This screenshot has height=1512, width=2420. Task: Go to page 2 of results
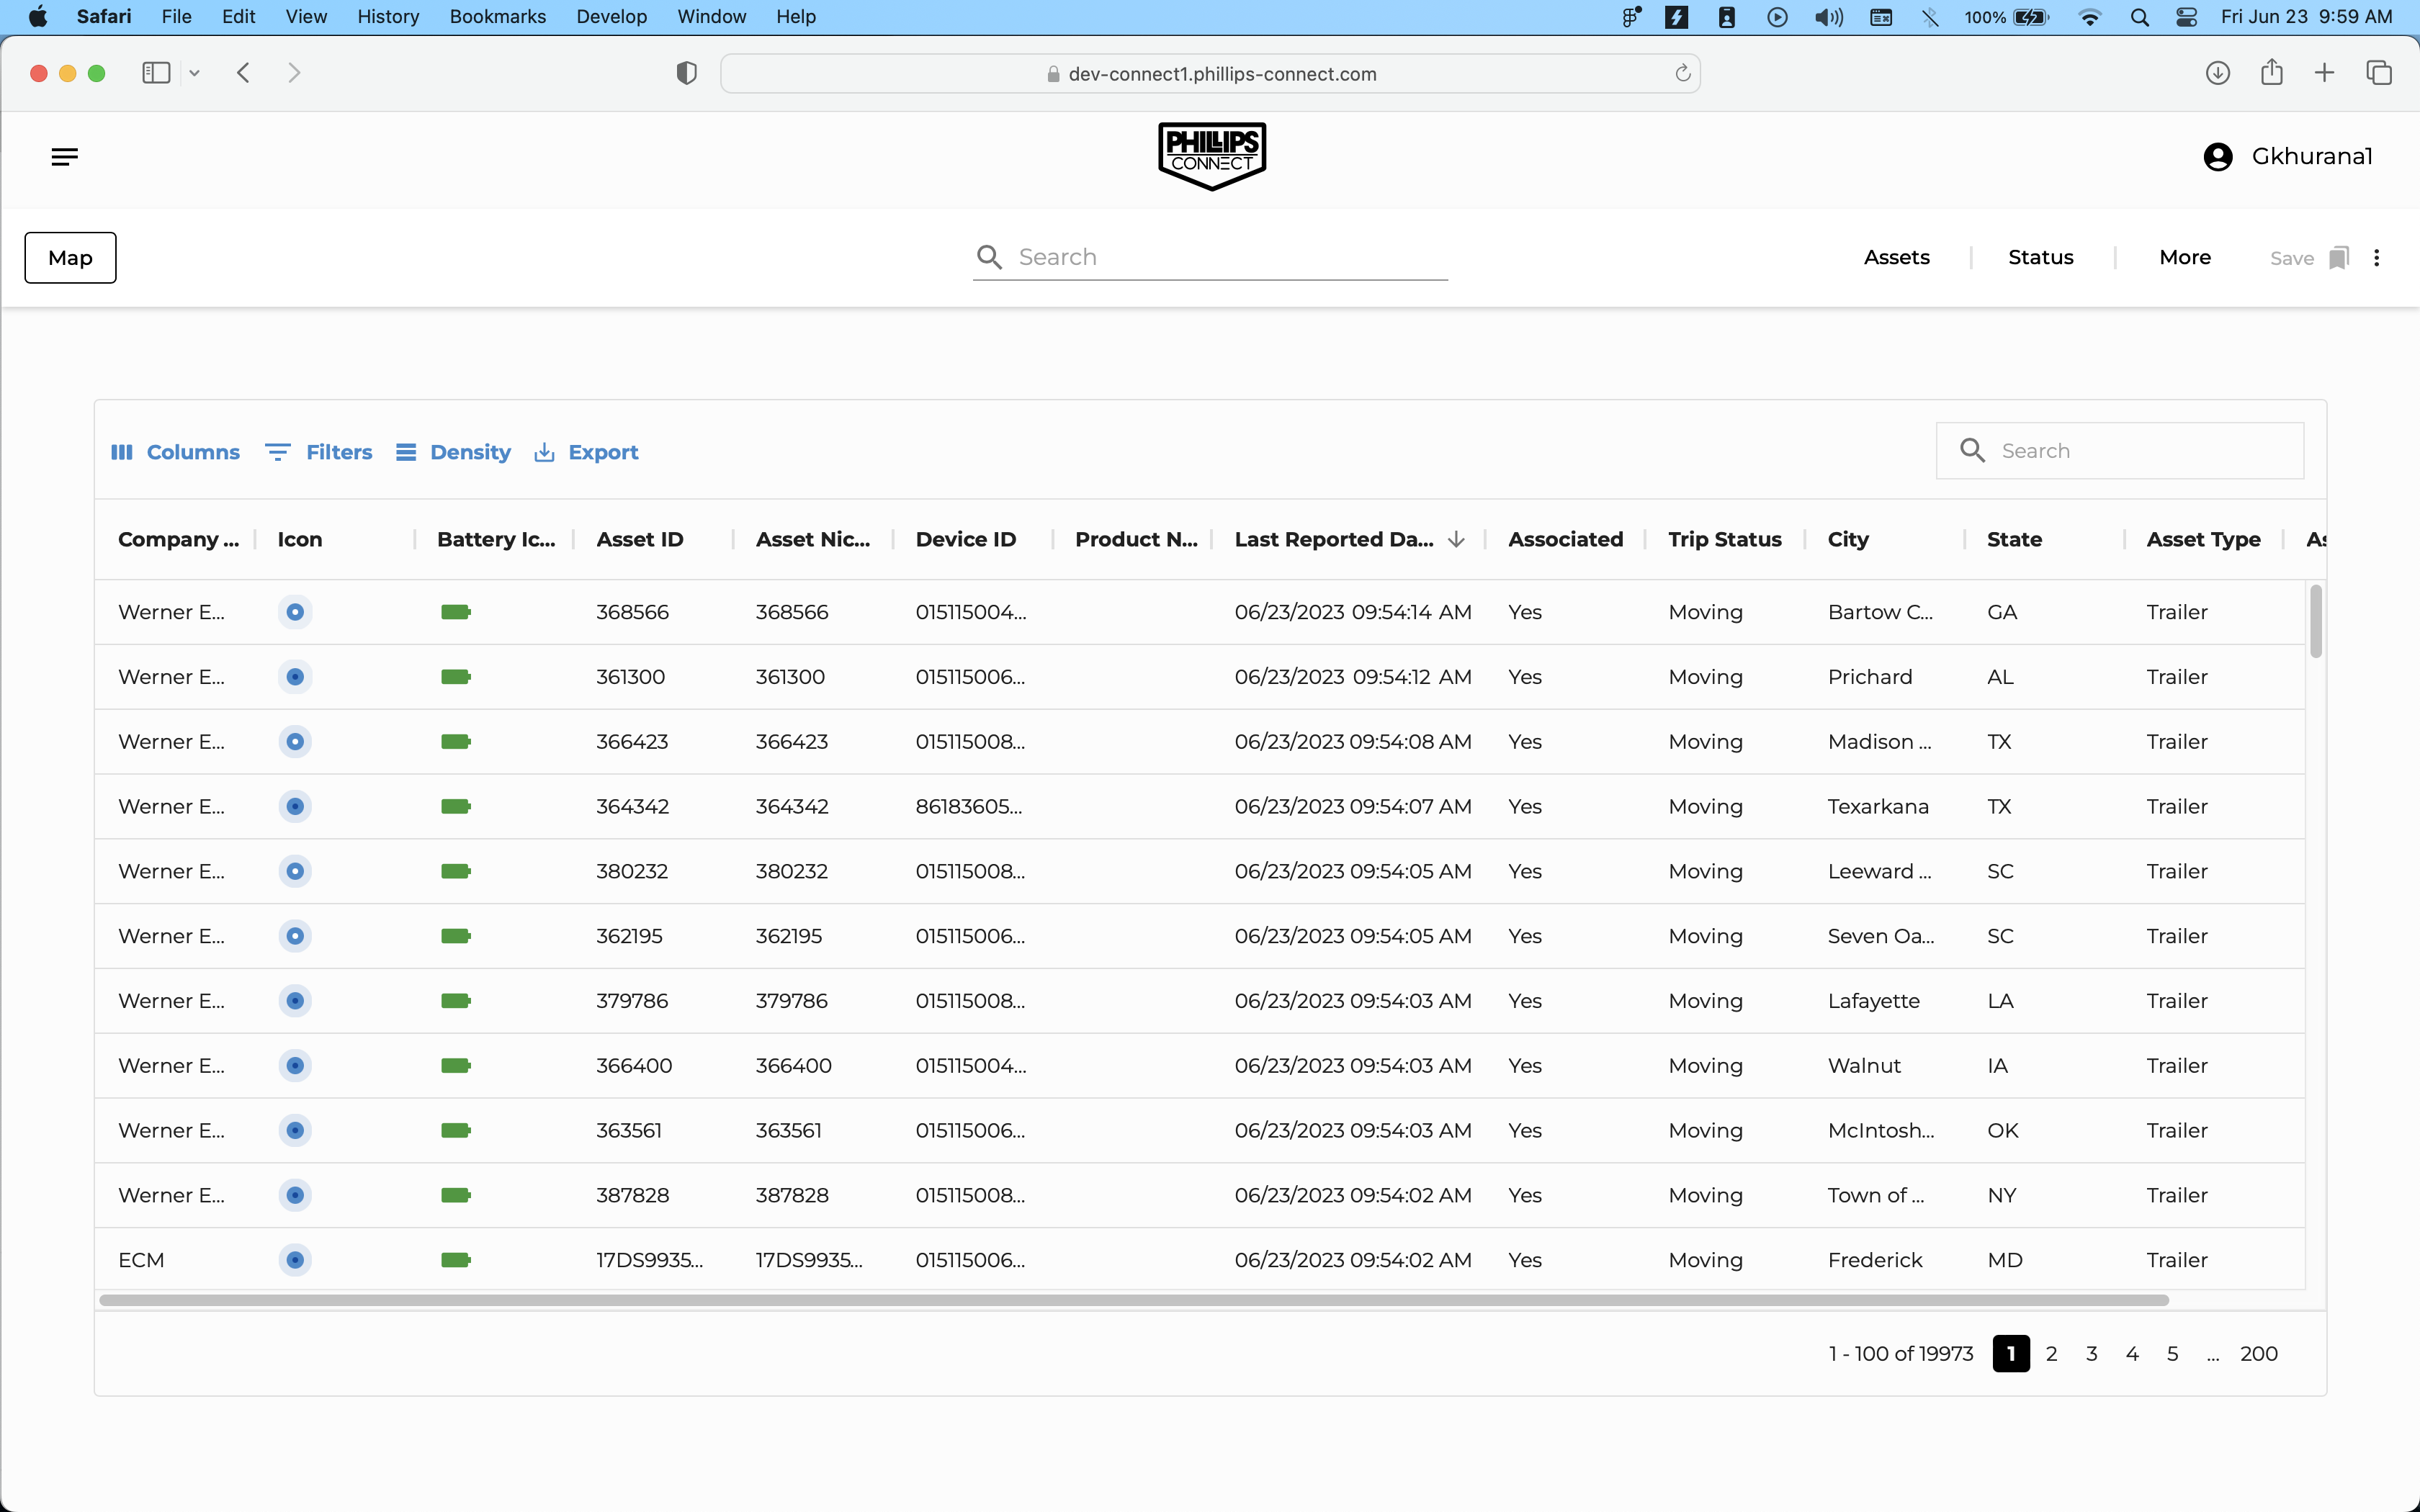(2051, 1353)
